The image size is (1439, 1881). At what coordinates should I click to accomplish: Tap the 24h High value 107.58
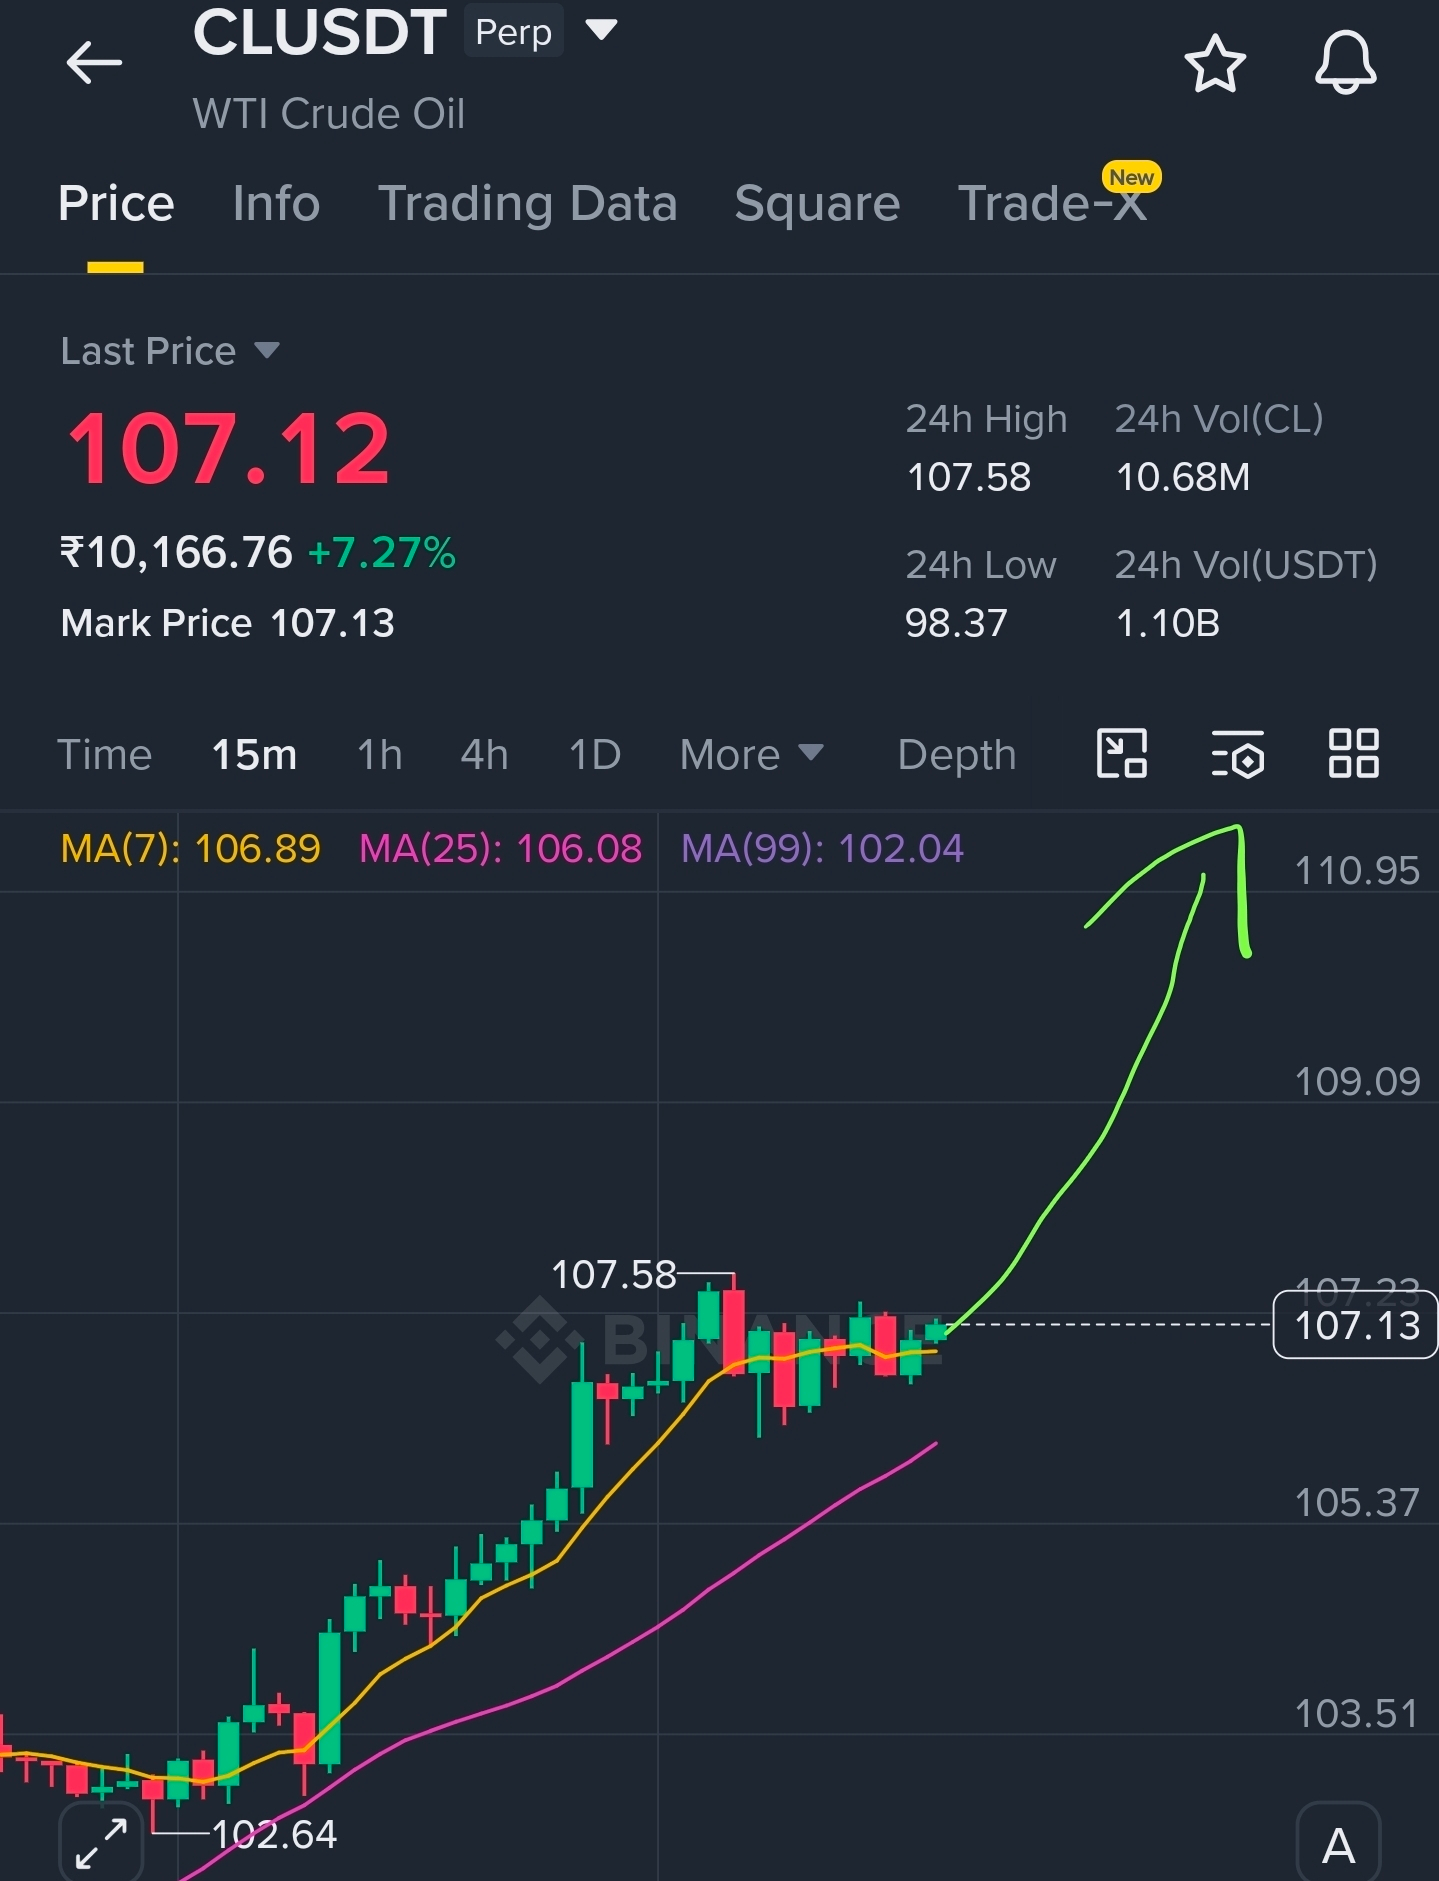pos(968,477)
